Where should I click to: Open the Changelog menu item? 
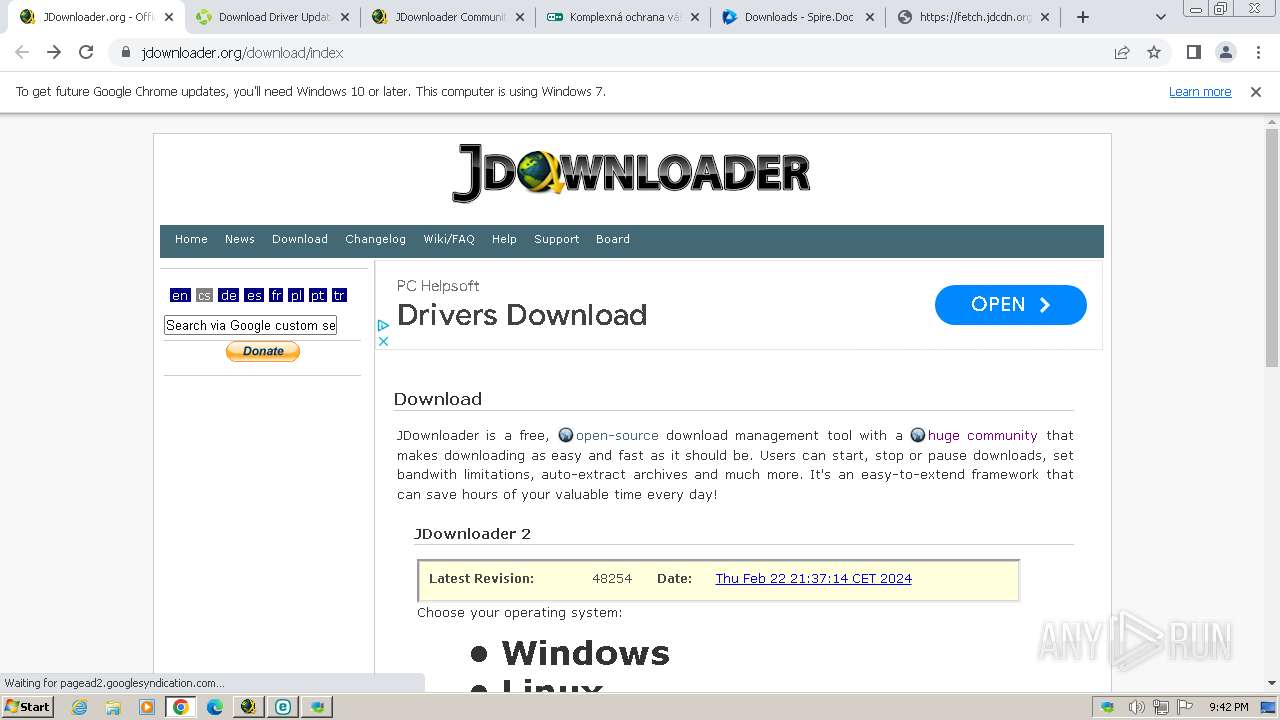[375, 239]
